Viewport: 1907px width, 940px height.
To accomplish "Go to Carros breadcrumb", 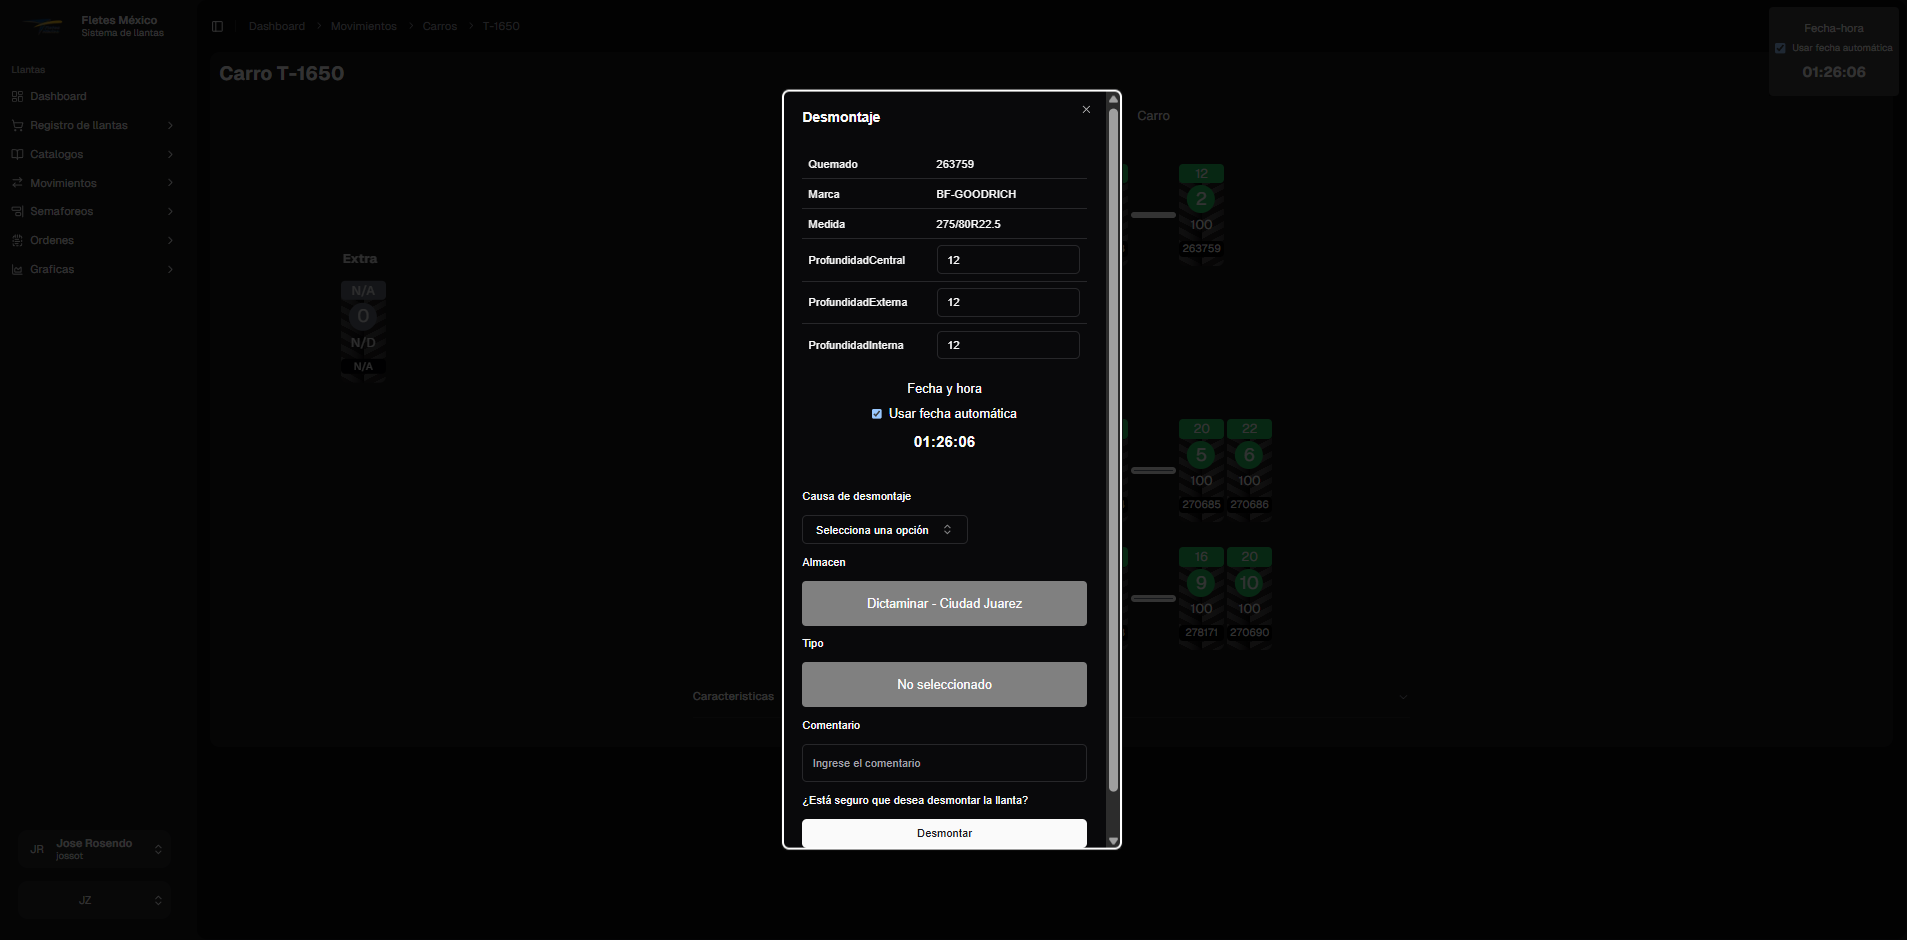I will [439, 26].
